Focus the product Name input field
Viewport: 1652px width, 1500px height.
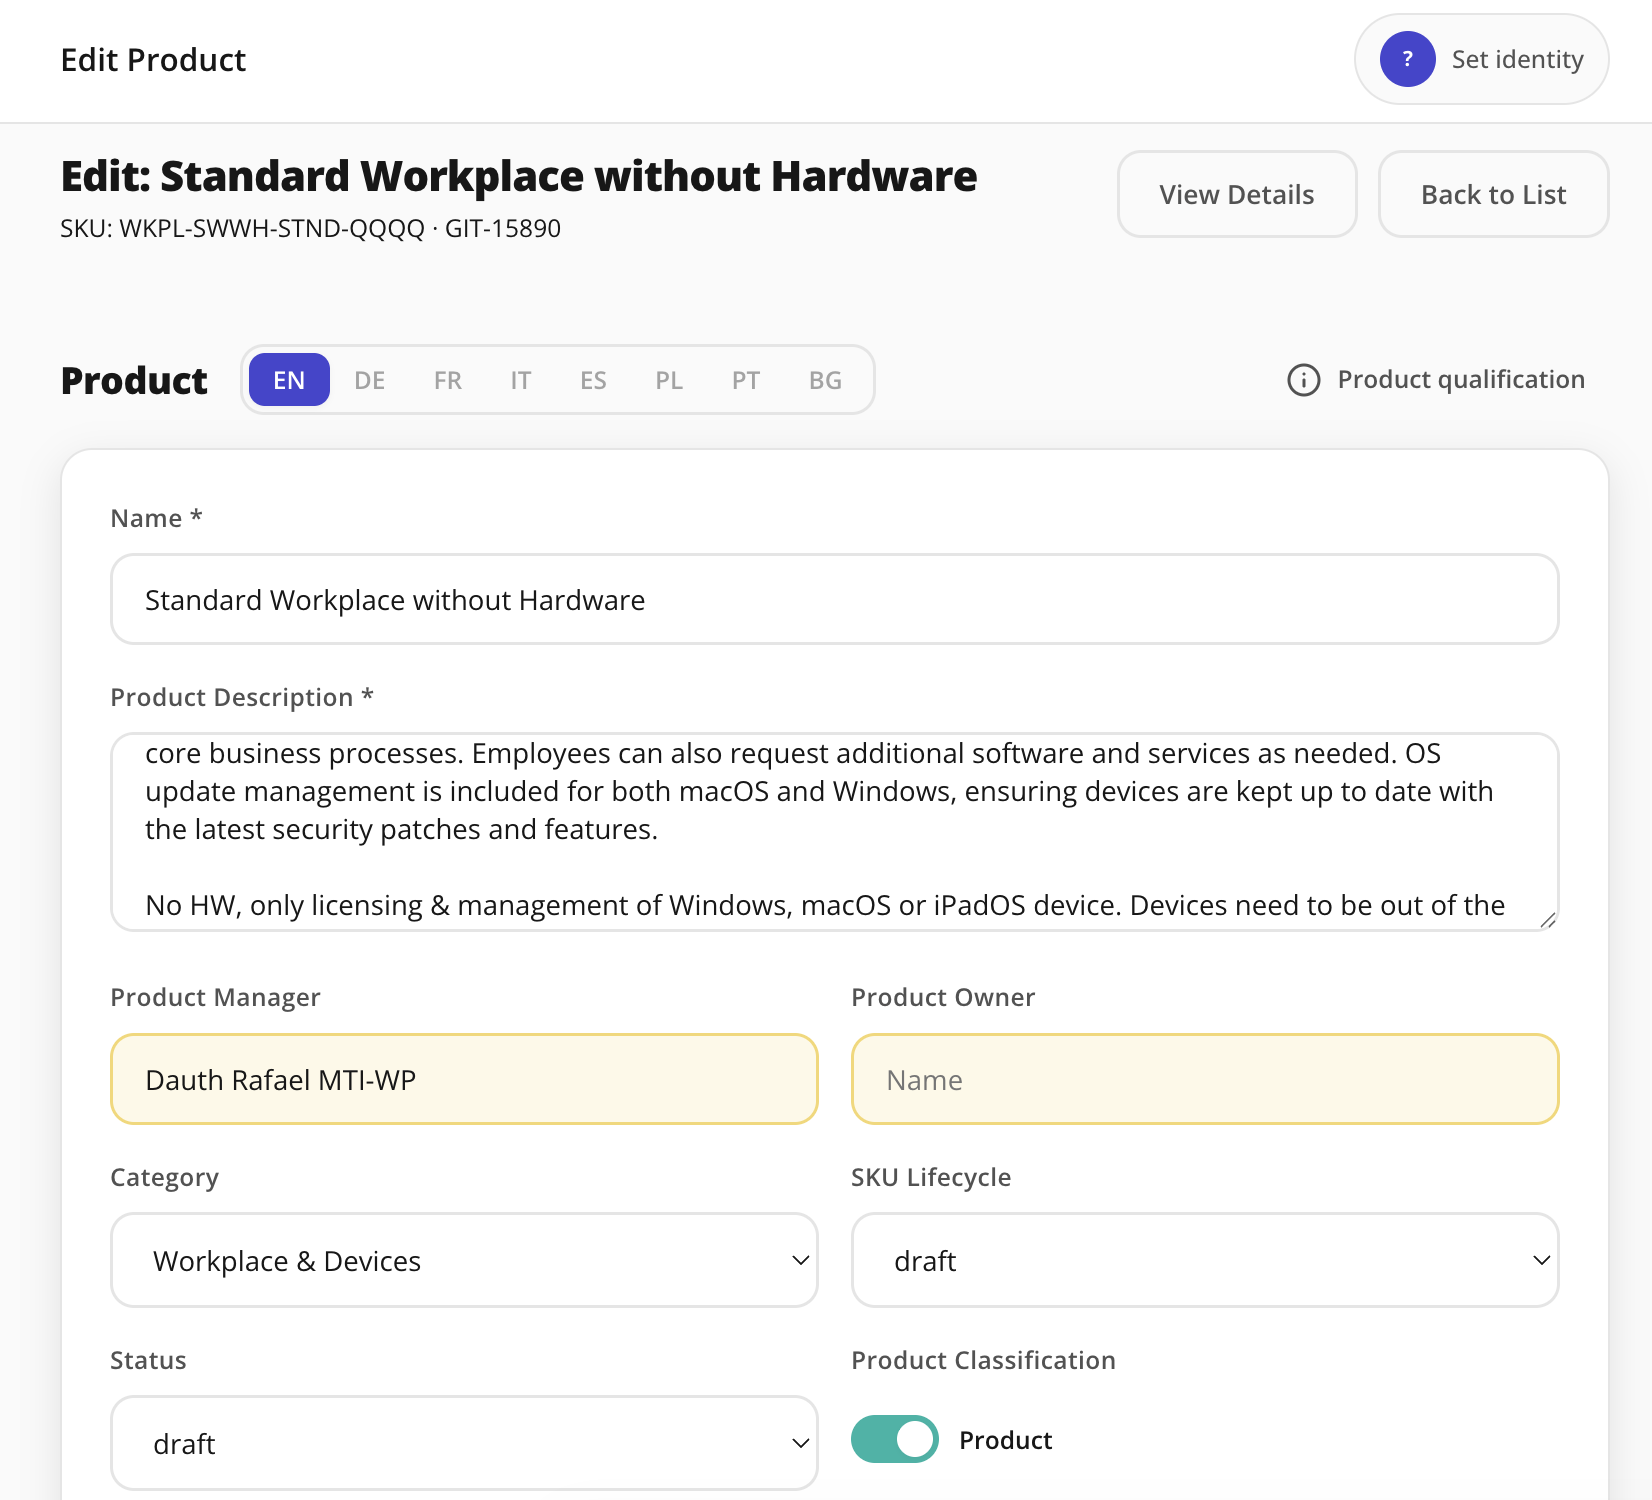(835, 599)
